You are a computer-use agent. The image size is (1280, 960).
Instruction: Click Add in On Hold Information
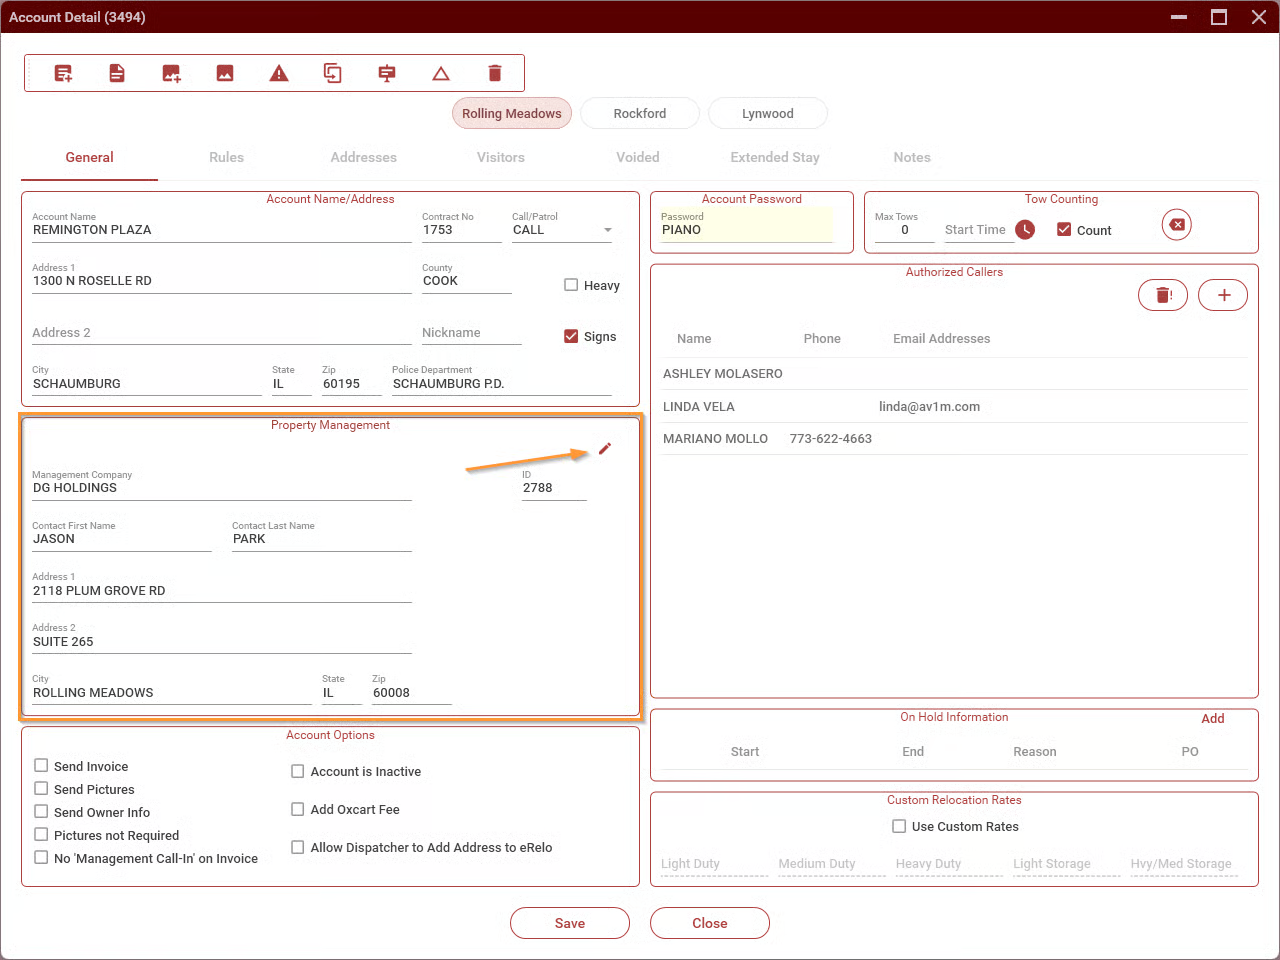(x=1212, y=718)
